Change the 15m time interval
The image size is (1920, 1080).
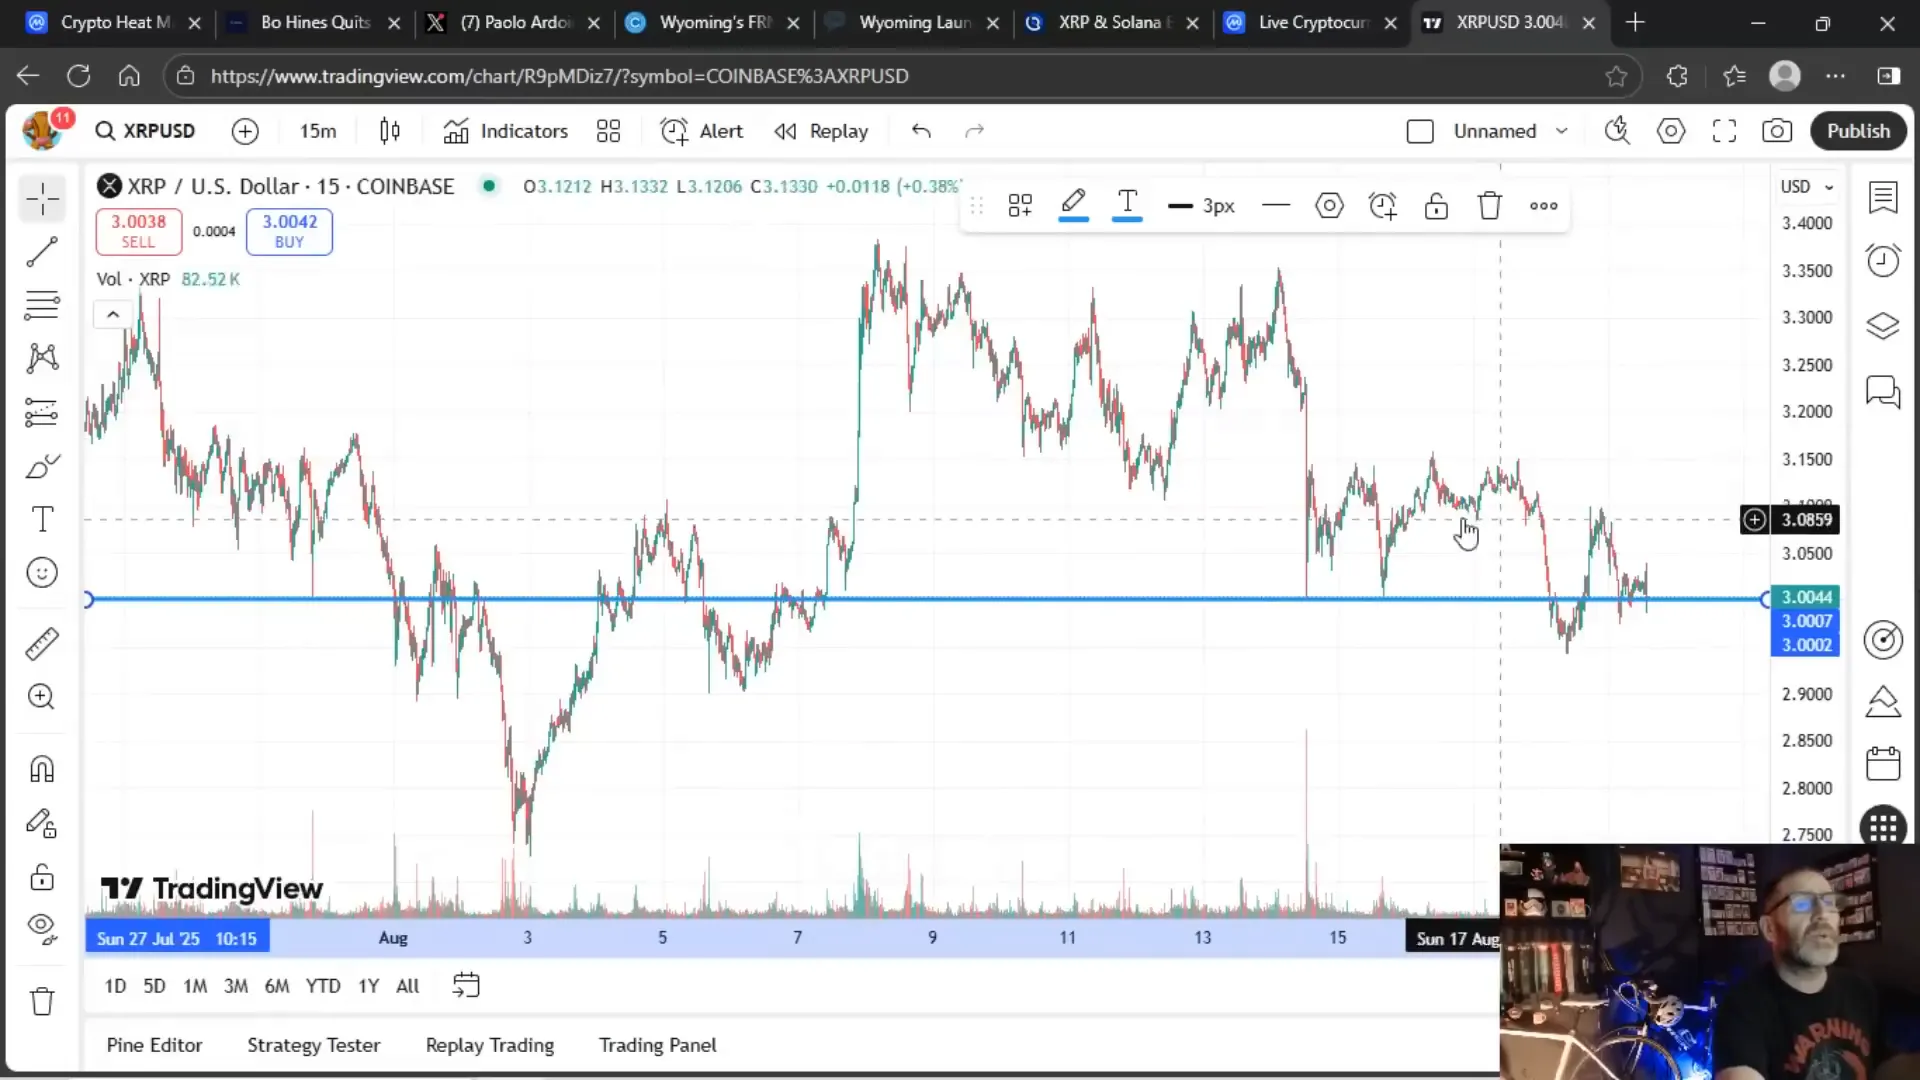coord(318,131)
